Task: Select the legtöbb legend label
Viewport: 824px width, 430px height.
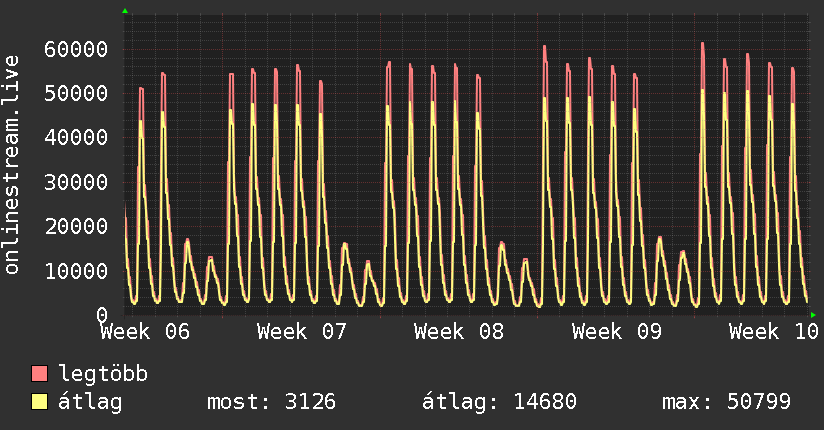Action: click(x=103, y=374)
